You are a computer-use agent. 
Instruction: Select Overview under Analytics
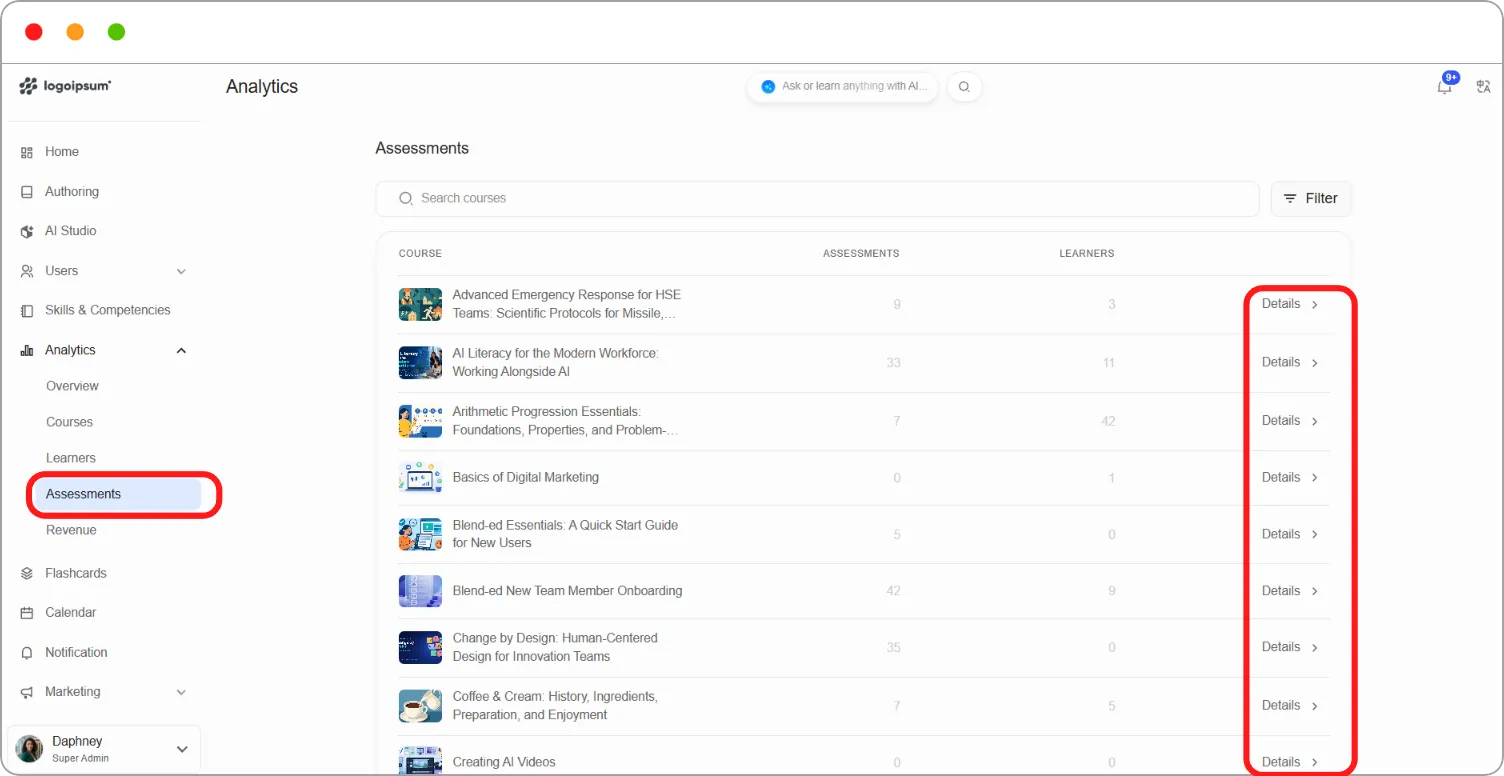[x=72, y=386]
